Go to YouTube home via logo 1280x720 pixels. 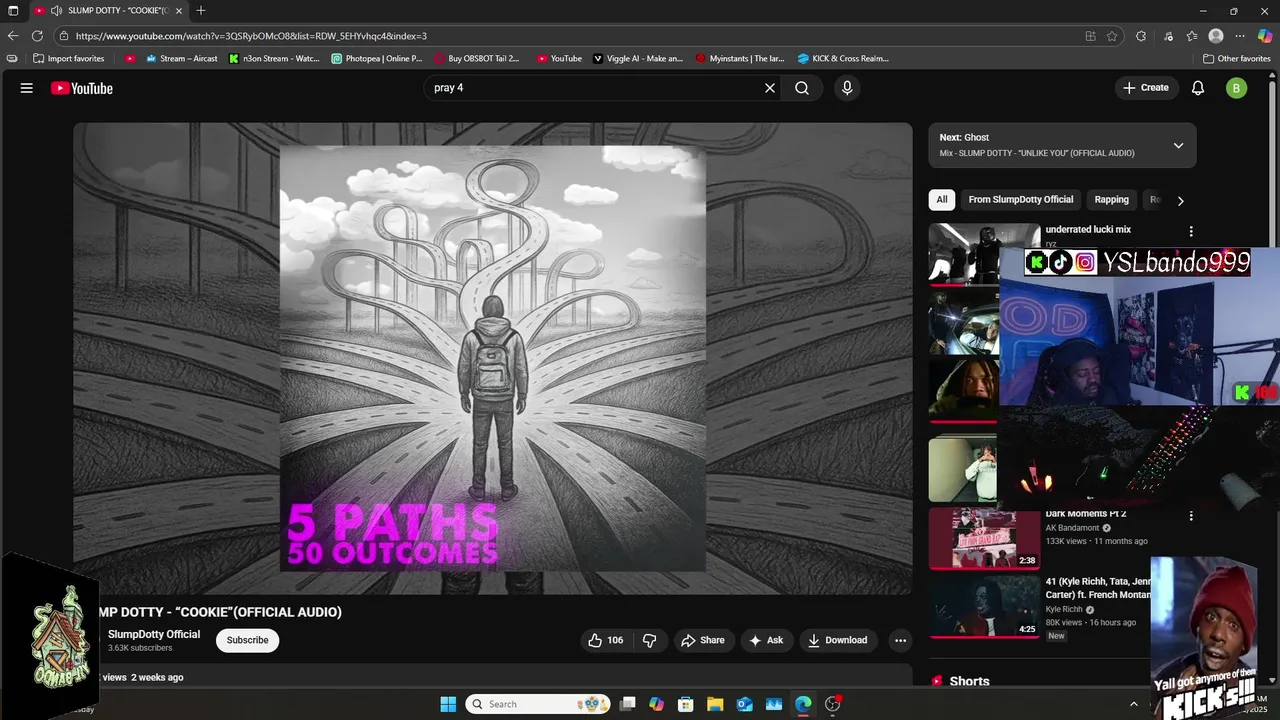tap(82, 88)
